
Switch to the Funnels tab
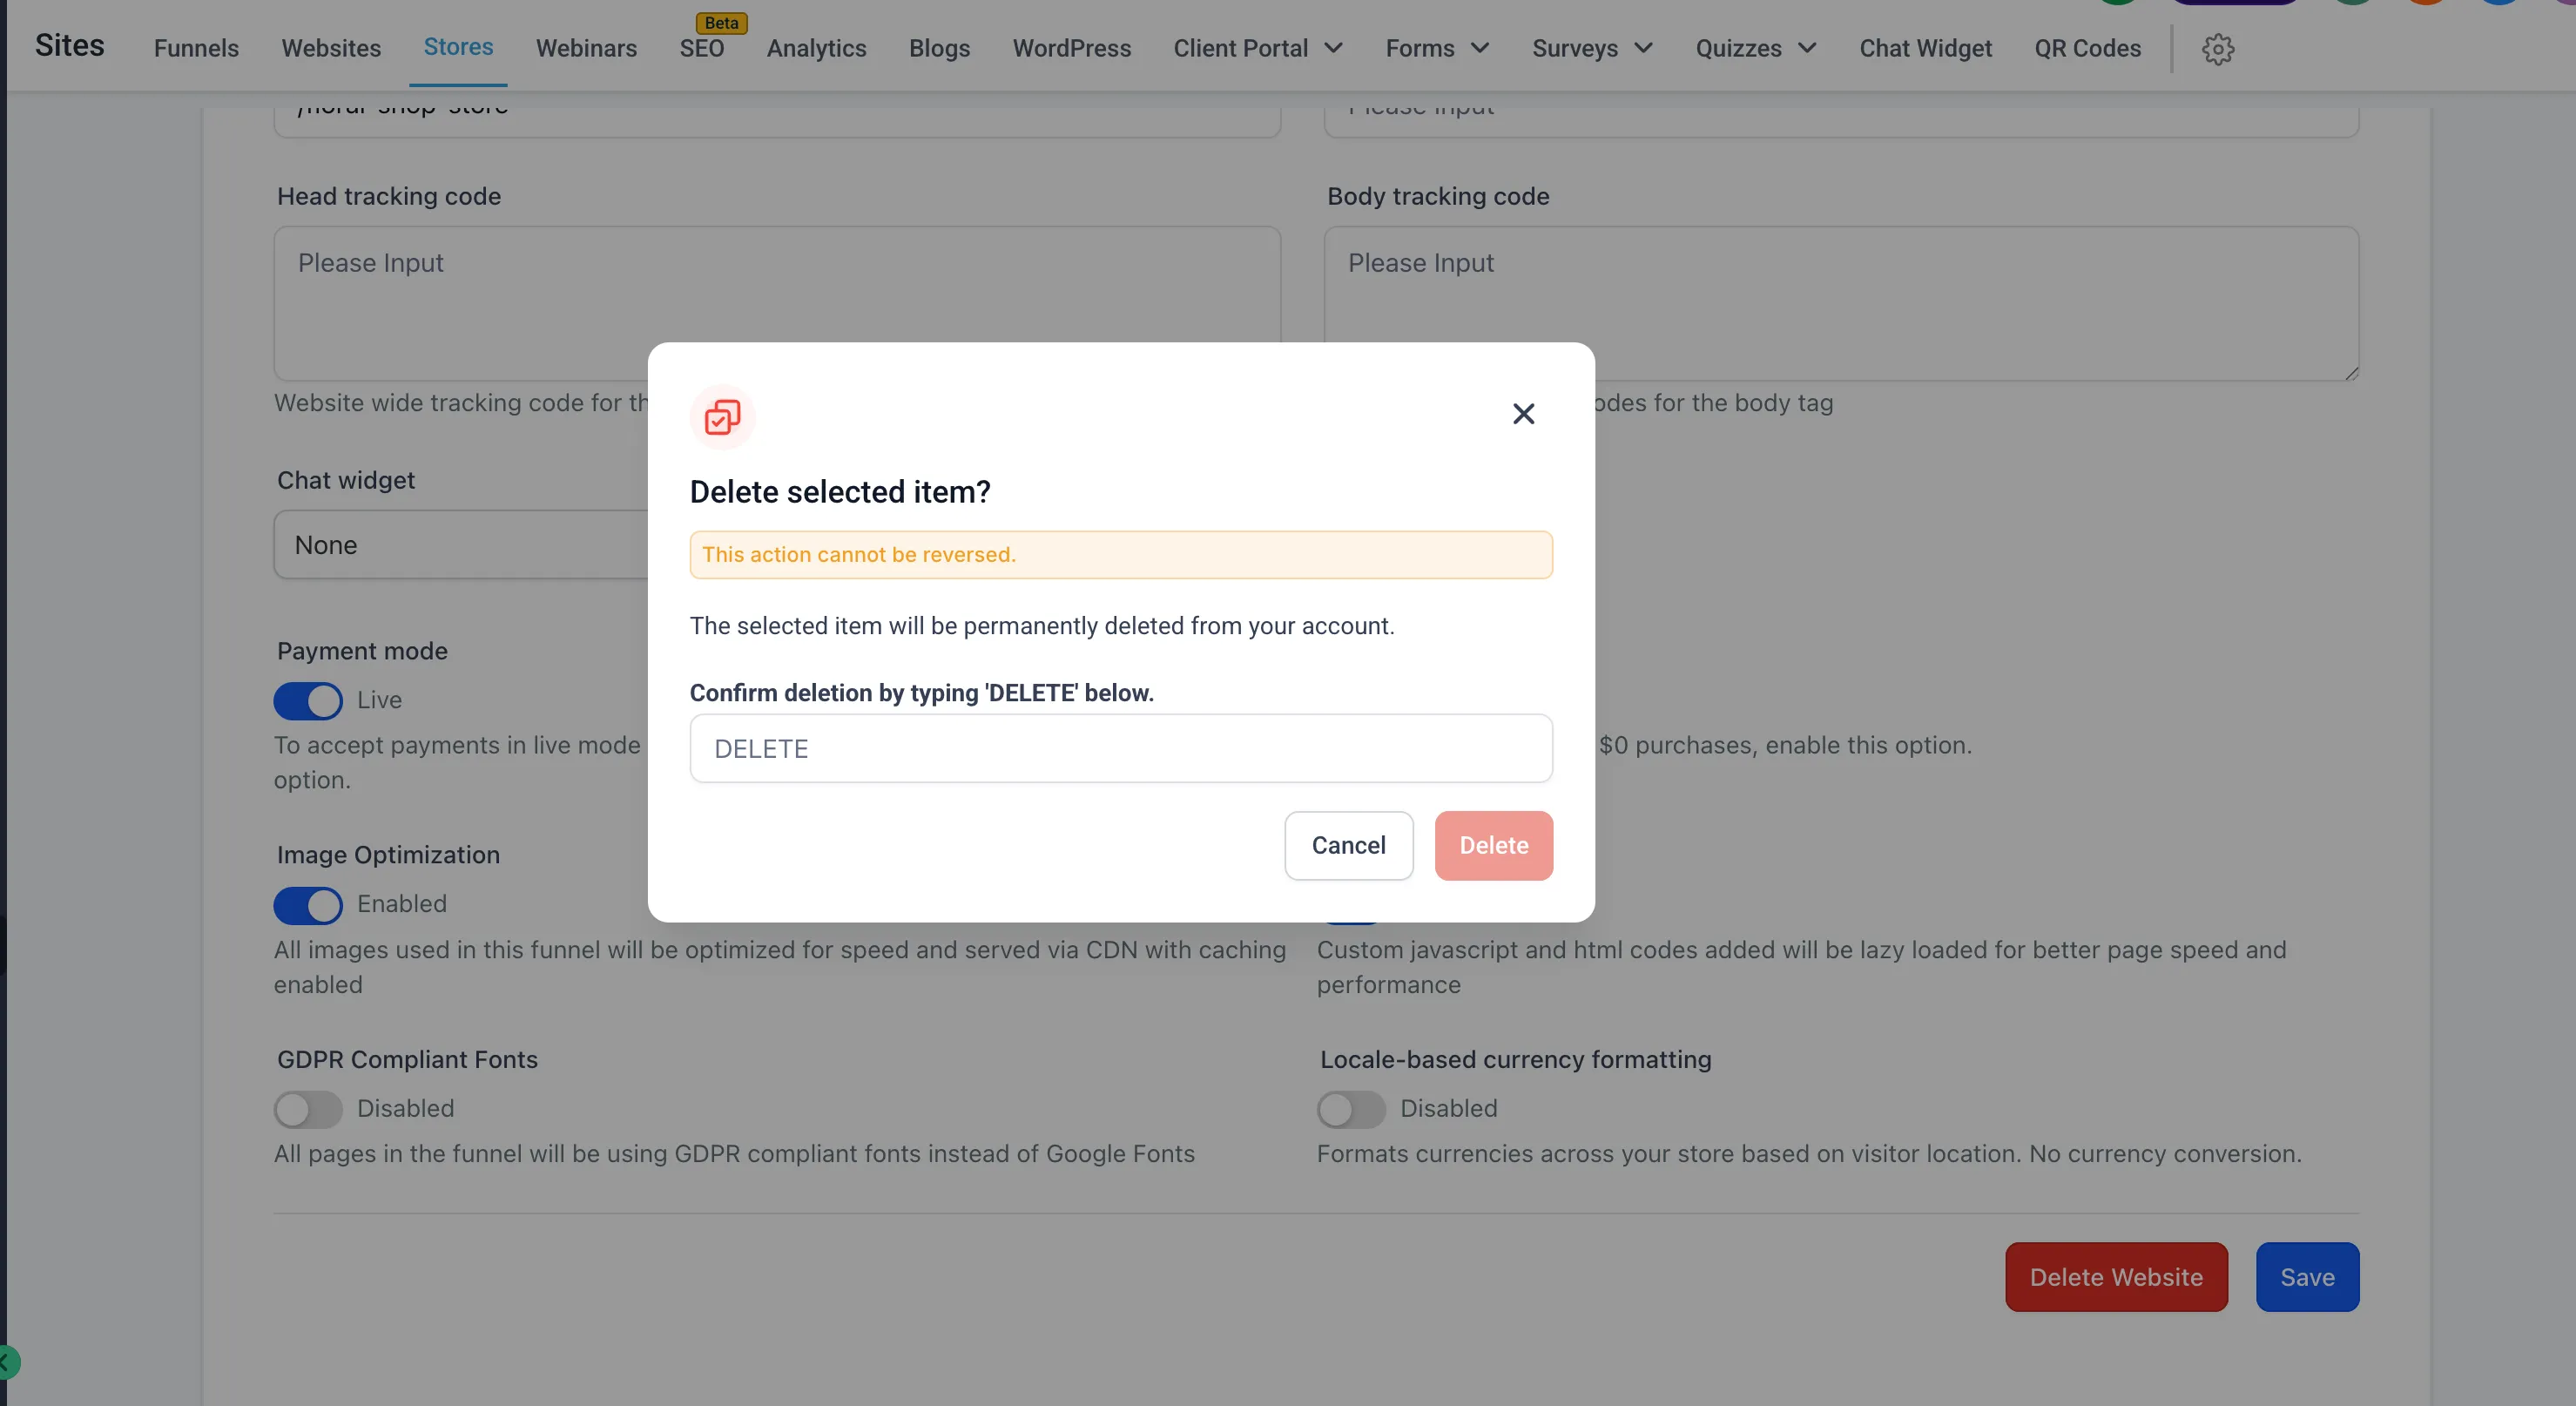tap(196, 48)
